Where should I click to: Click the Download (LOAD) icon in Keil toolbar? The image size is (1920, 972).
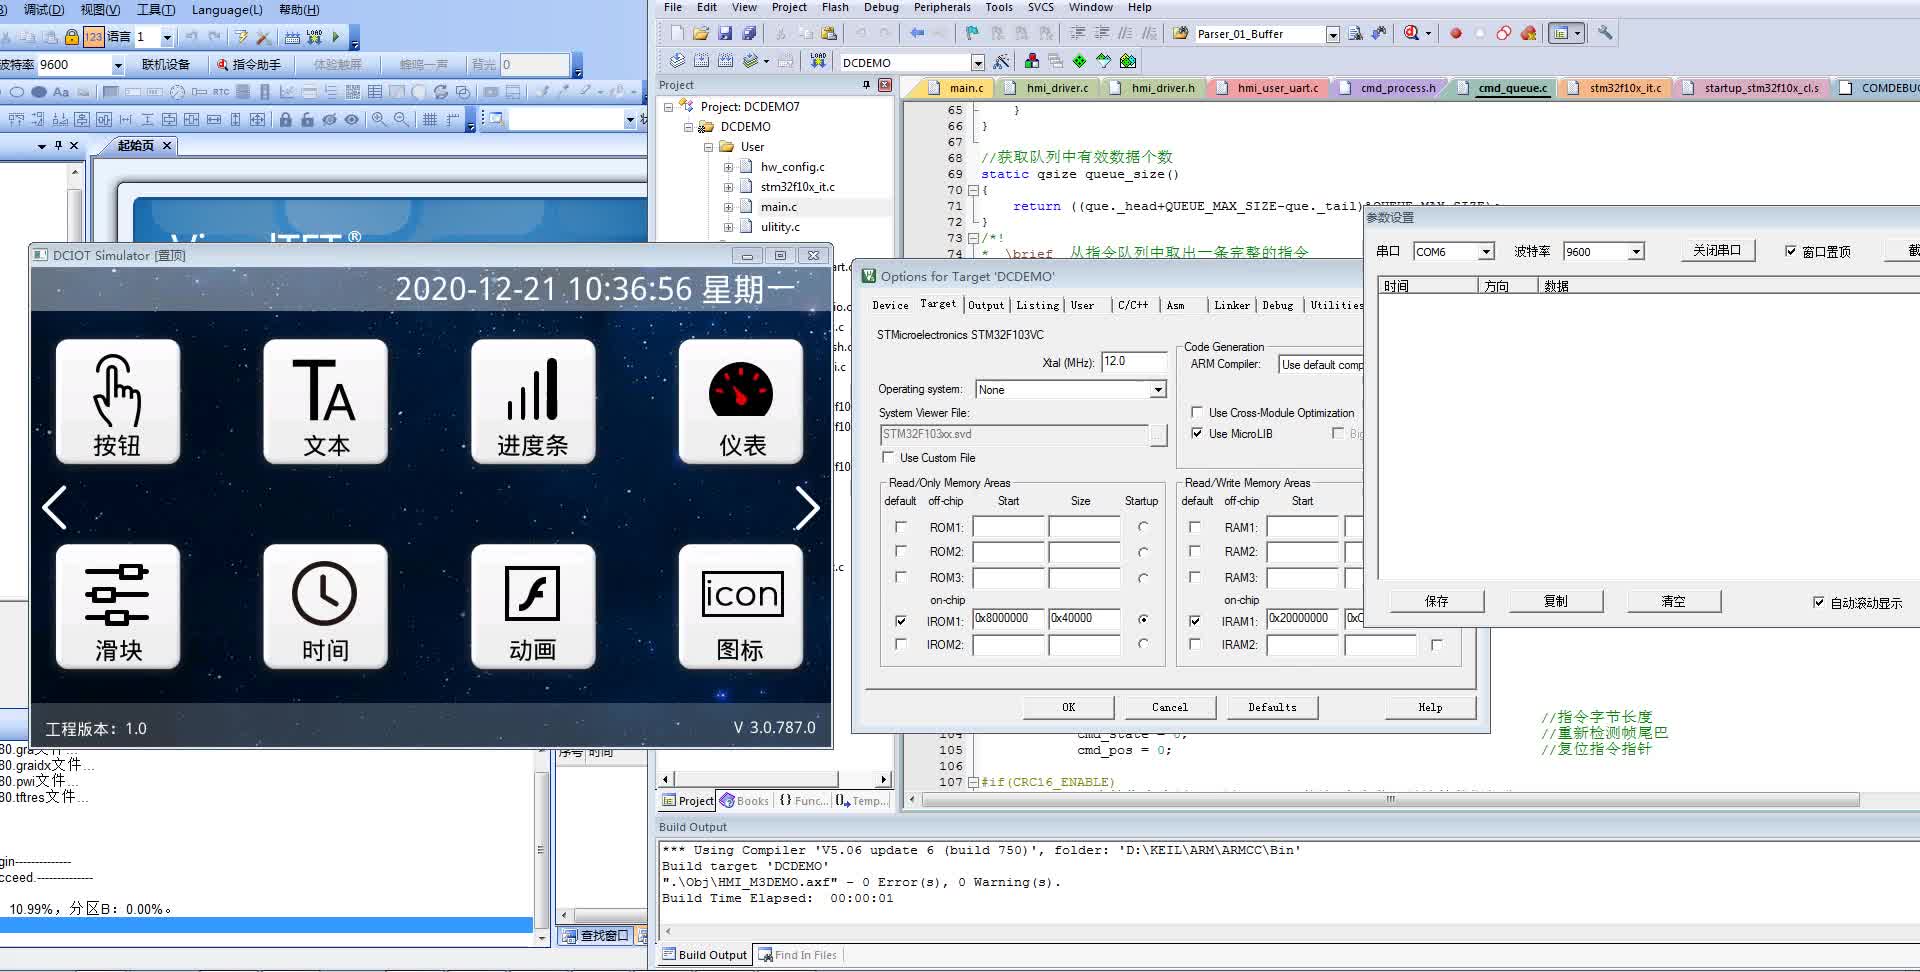tap(818, 61)
